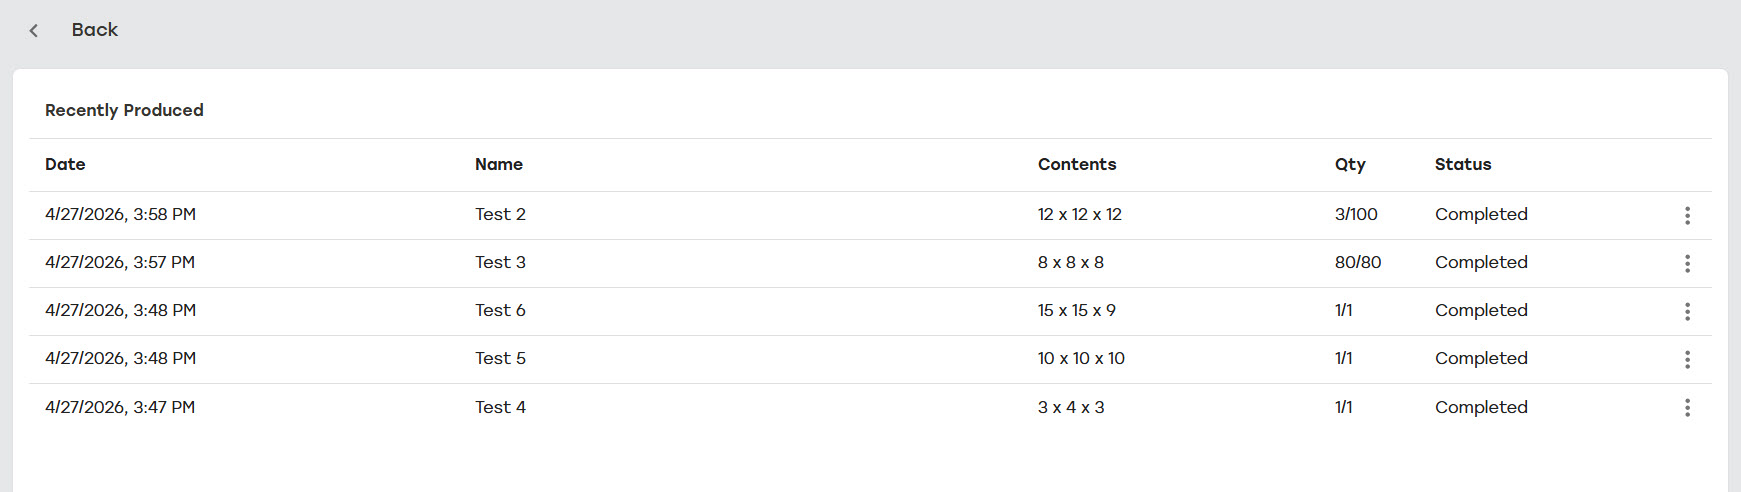The height and width of the screenshot is (492, 1741).
Task: Go back using the Back label
Action: tap(95, 30)
